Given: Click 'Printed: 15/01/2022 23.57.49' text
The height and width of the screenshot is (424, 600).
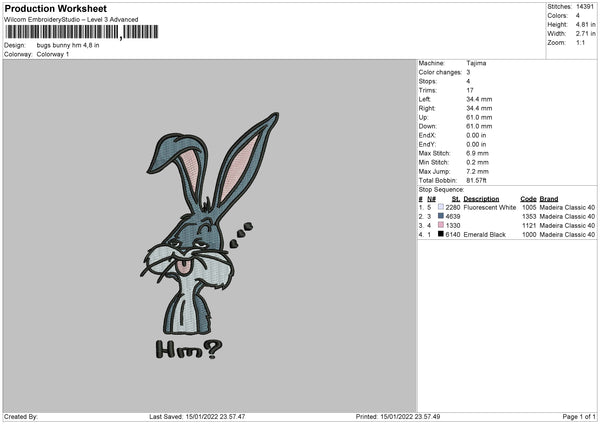Looking at the screenshot, I should (x=398, y=417).
